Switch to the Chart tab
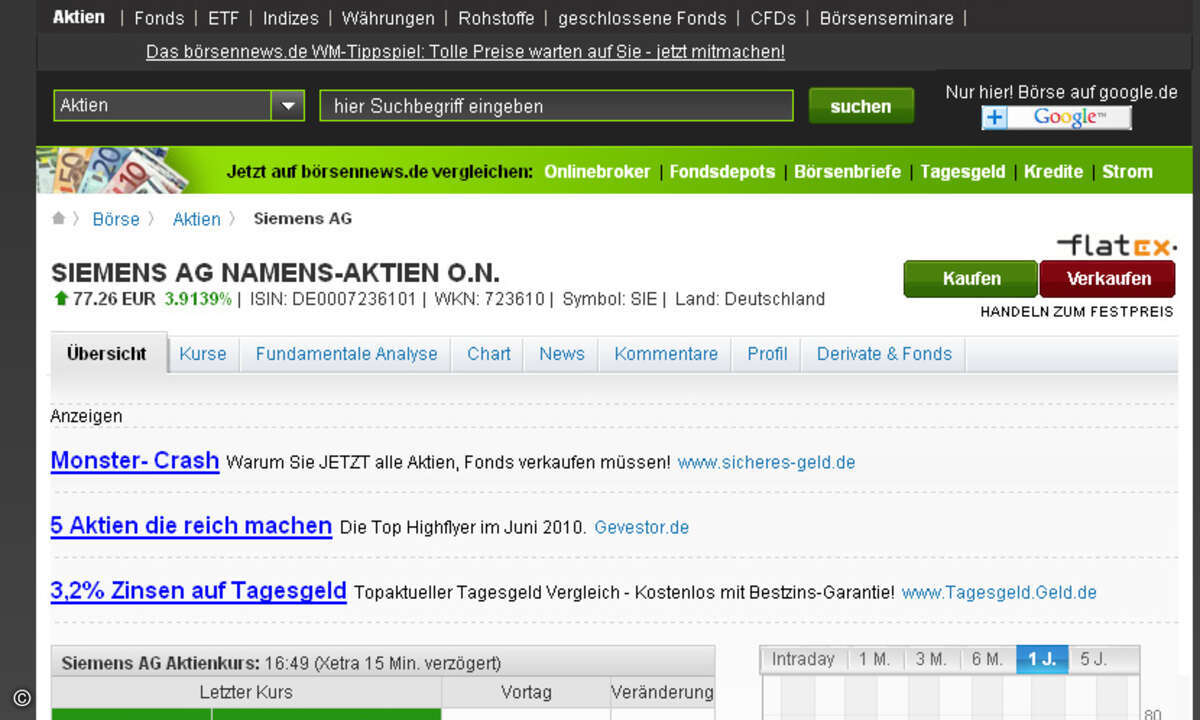Image resolution: width=1200 pixels, height=720 pixels. click(489, 354)
